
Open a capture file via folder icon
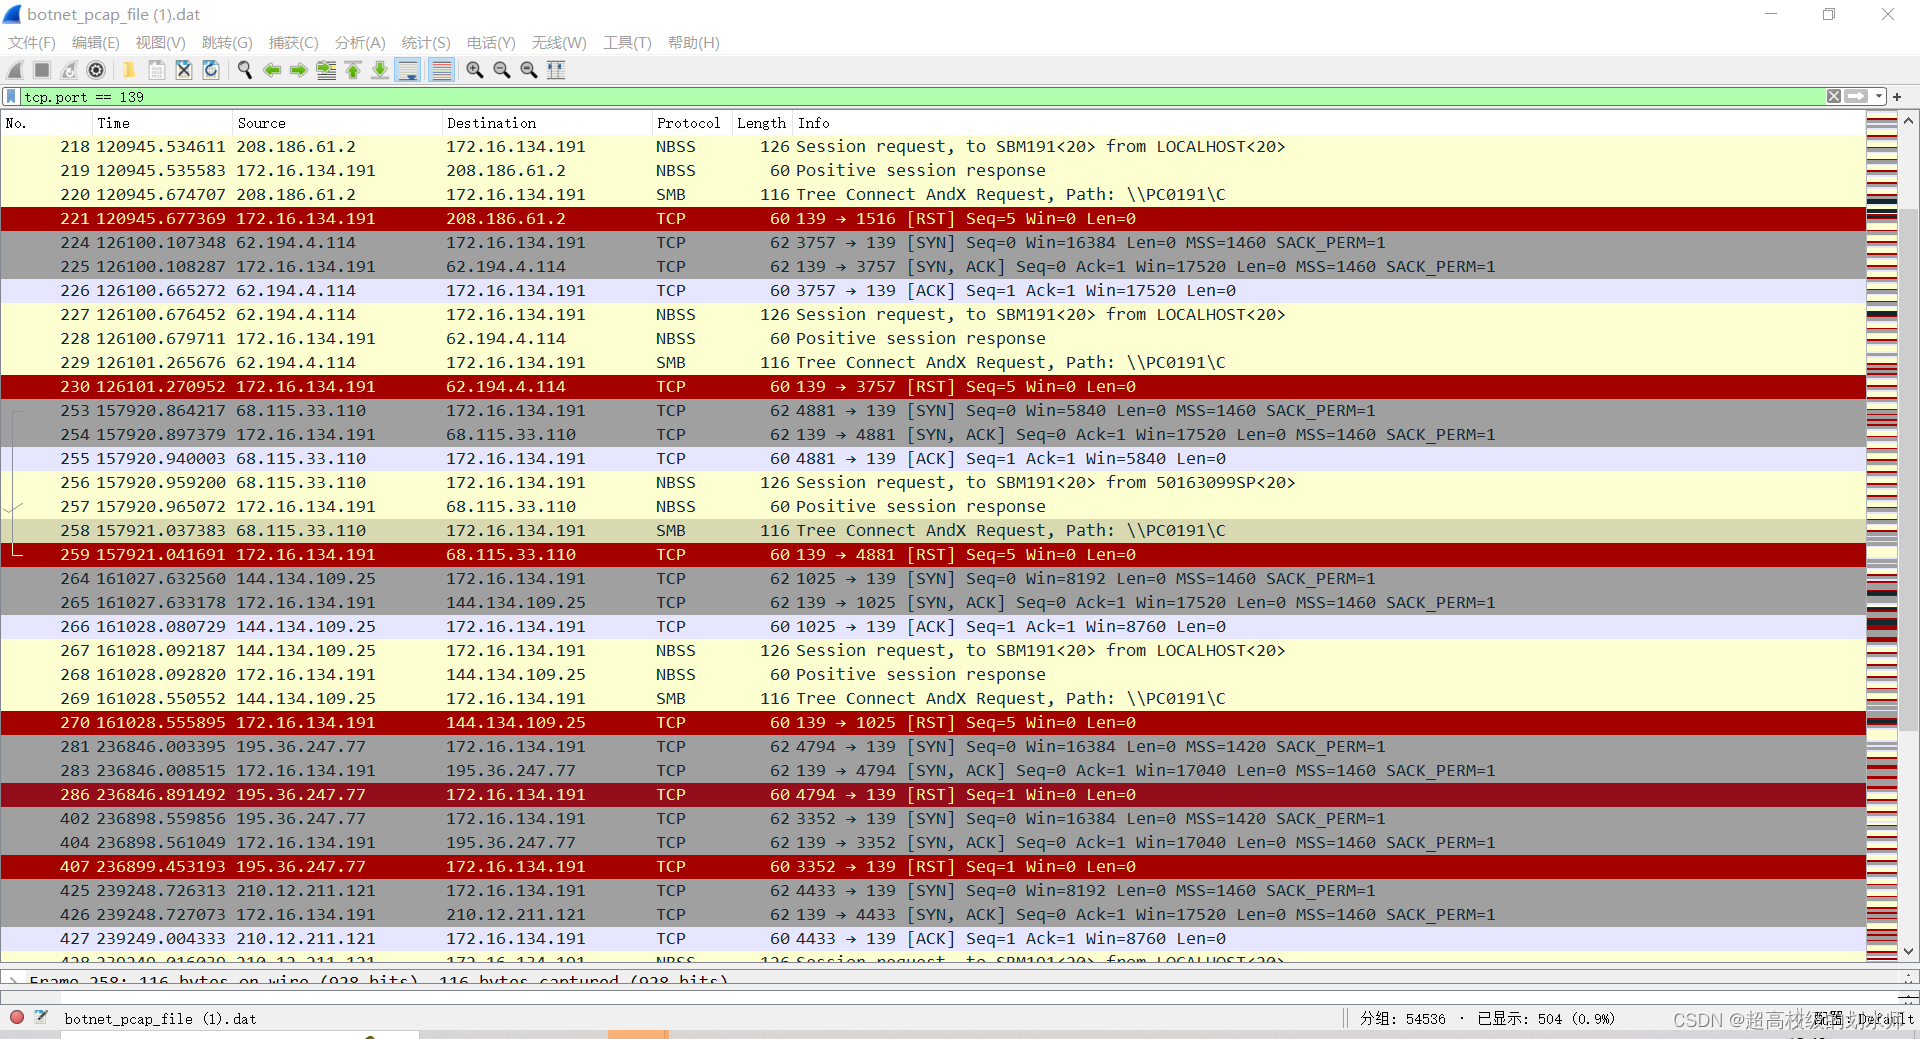129,70
